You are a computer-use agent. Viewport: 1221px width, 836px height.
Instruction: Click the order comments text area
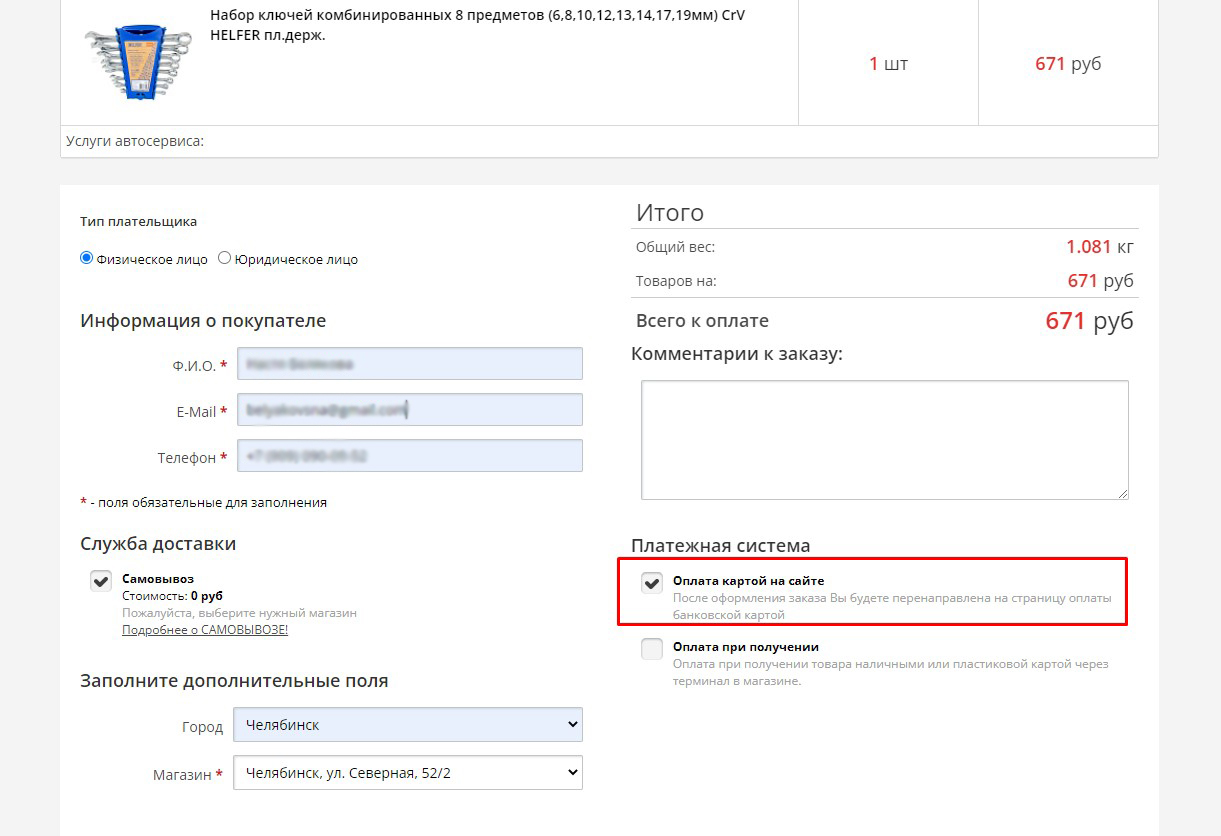[885, 440]
